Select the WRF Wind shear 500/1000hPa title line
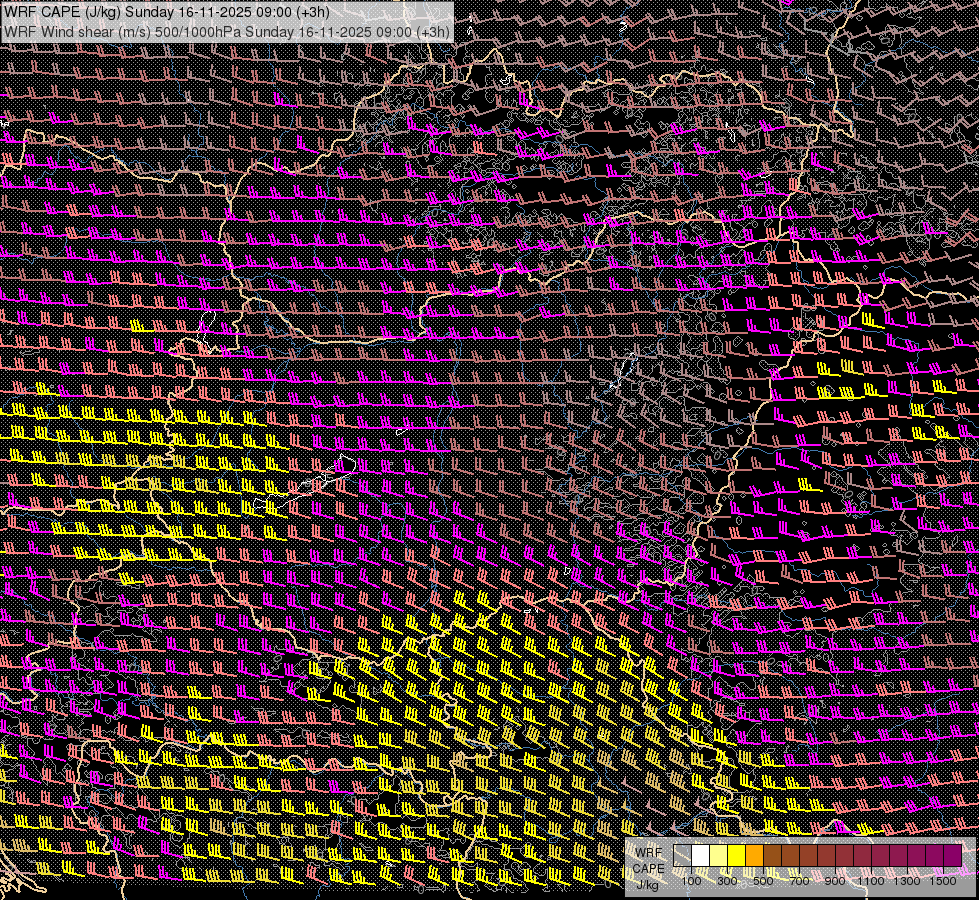 (226, 31)
